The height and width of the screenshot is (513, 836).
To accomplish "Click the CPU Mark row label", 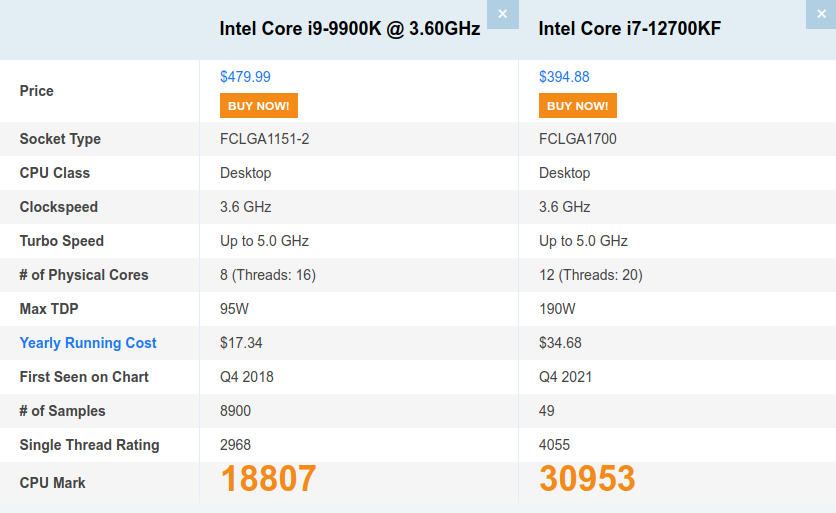I will (53, 483).
